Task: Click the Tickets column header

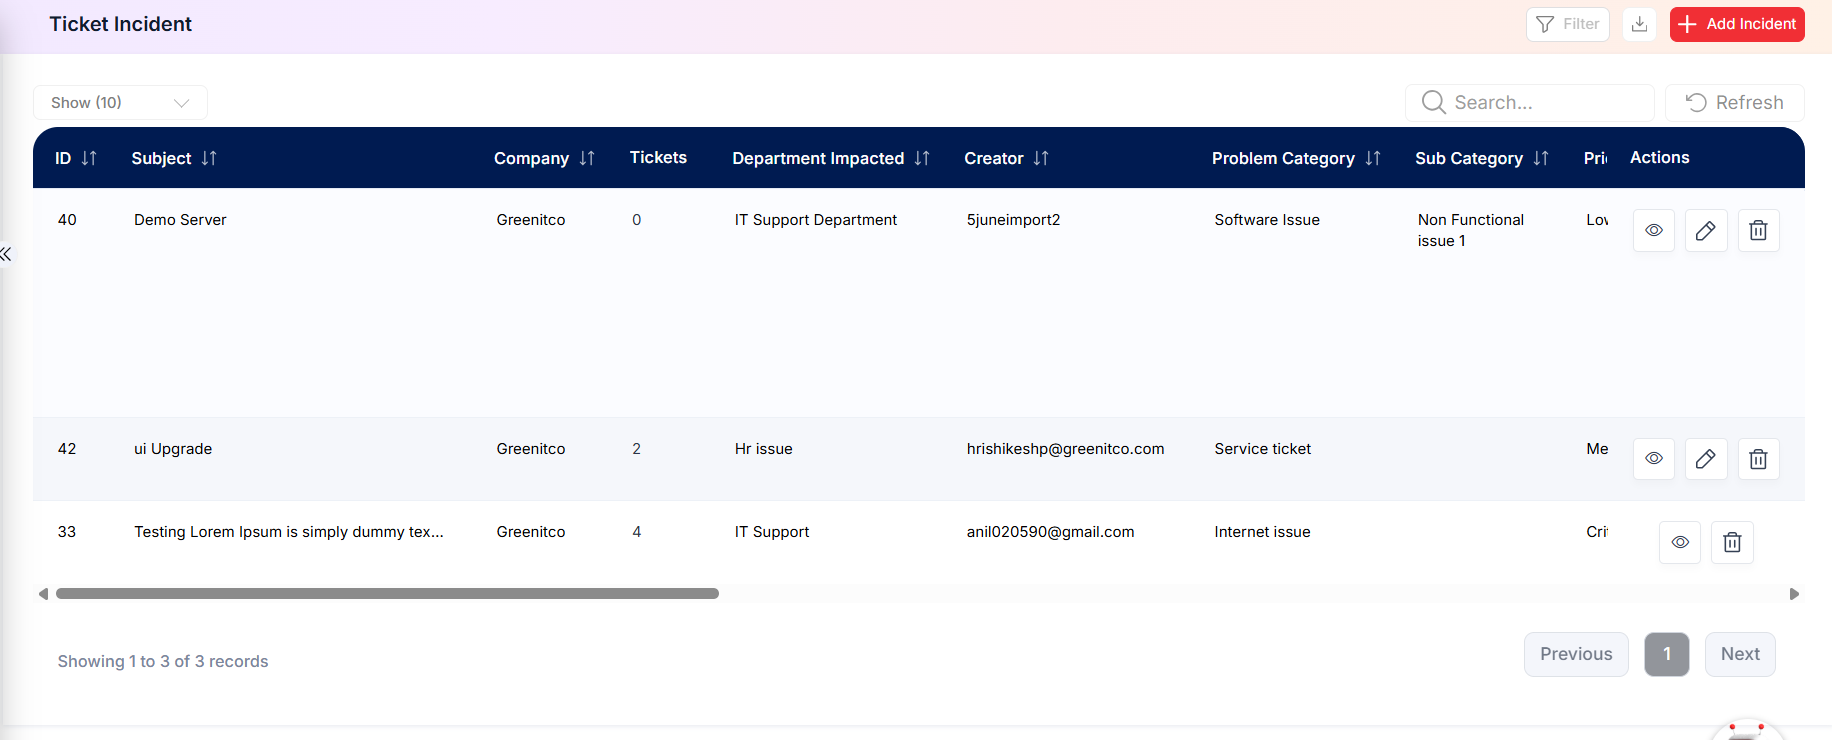Action: tap(658, 157)
